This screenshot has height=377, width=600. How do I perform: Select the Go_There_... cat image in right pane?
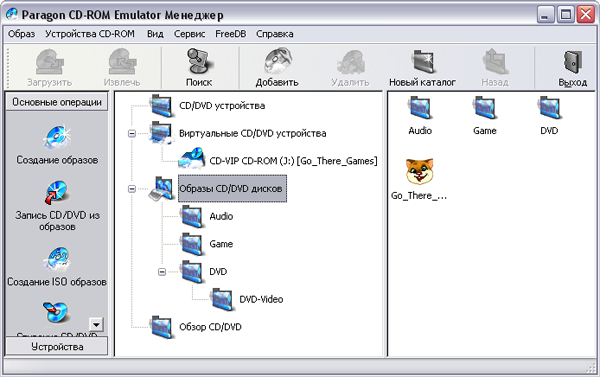(x=419, y=171)
